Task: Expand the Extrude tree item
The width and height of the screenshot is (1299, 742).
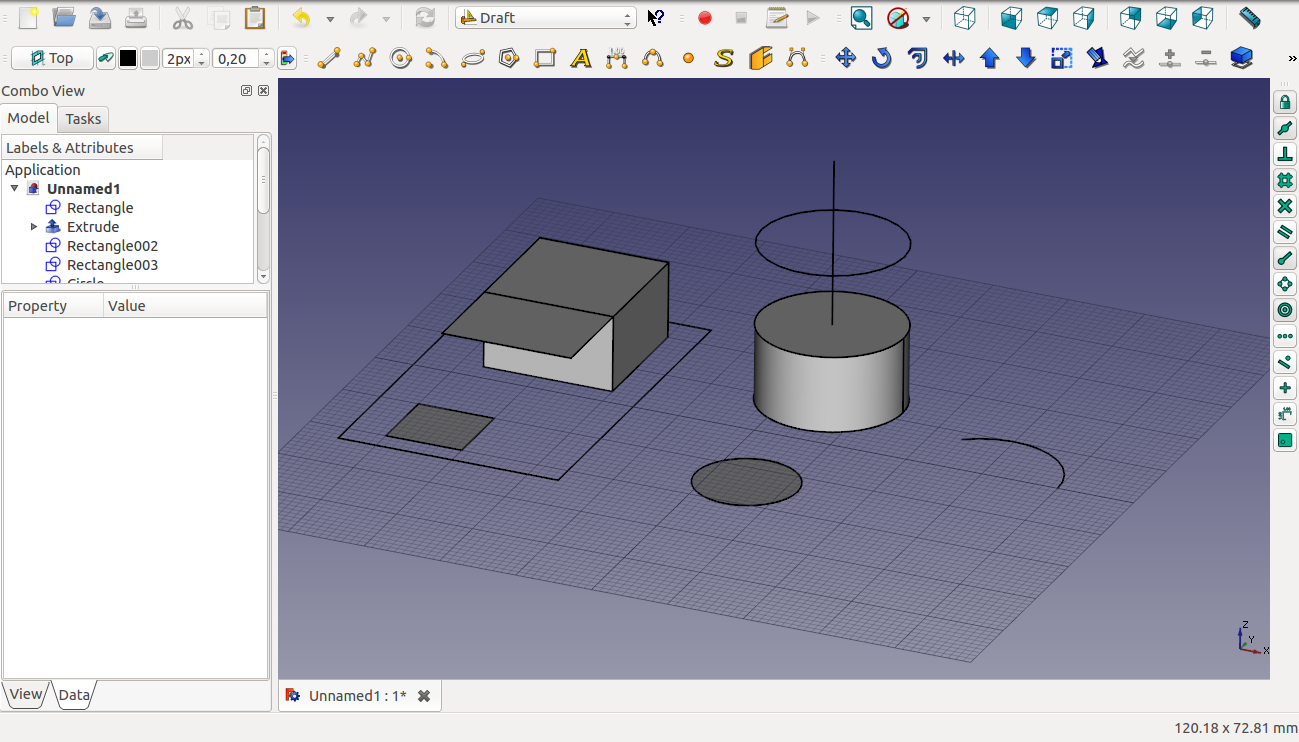Action: 34,227
